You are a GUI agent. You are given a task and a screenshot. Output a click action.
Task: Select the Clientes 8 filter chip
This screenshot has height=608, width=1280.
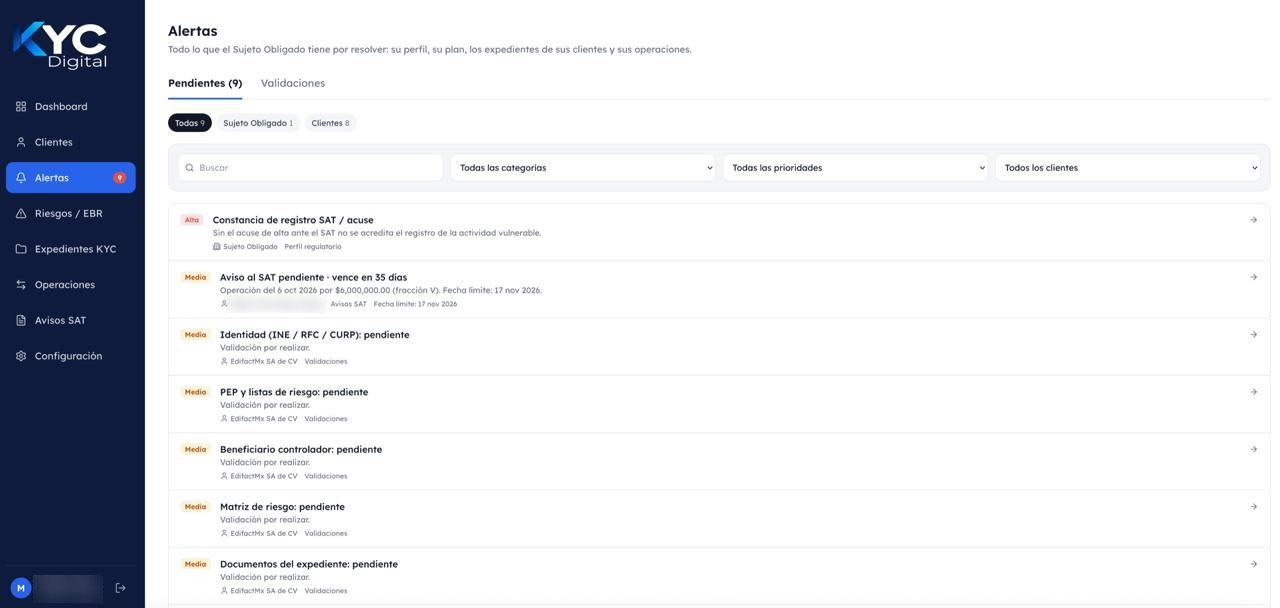[330, 123]
